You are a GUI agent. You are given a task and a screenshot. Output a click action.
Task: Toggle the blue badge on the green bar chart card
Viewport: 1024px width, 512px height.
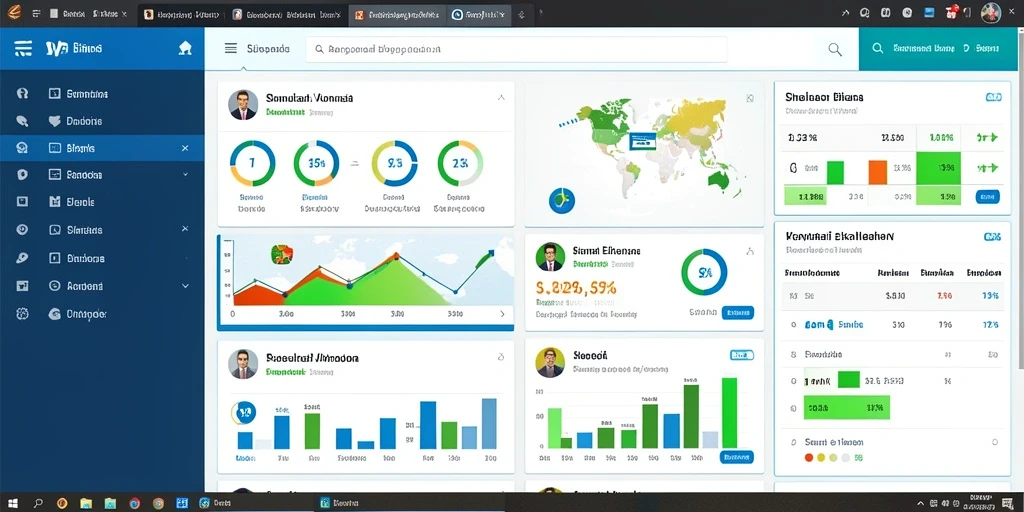pos(741,355)
